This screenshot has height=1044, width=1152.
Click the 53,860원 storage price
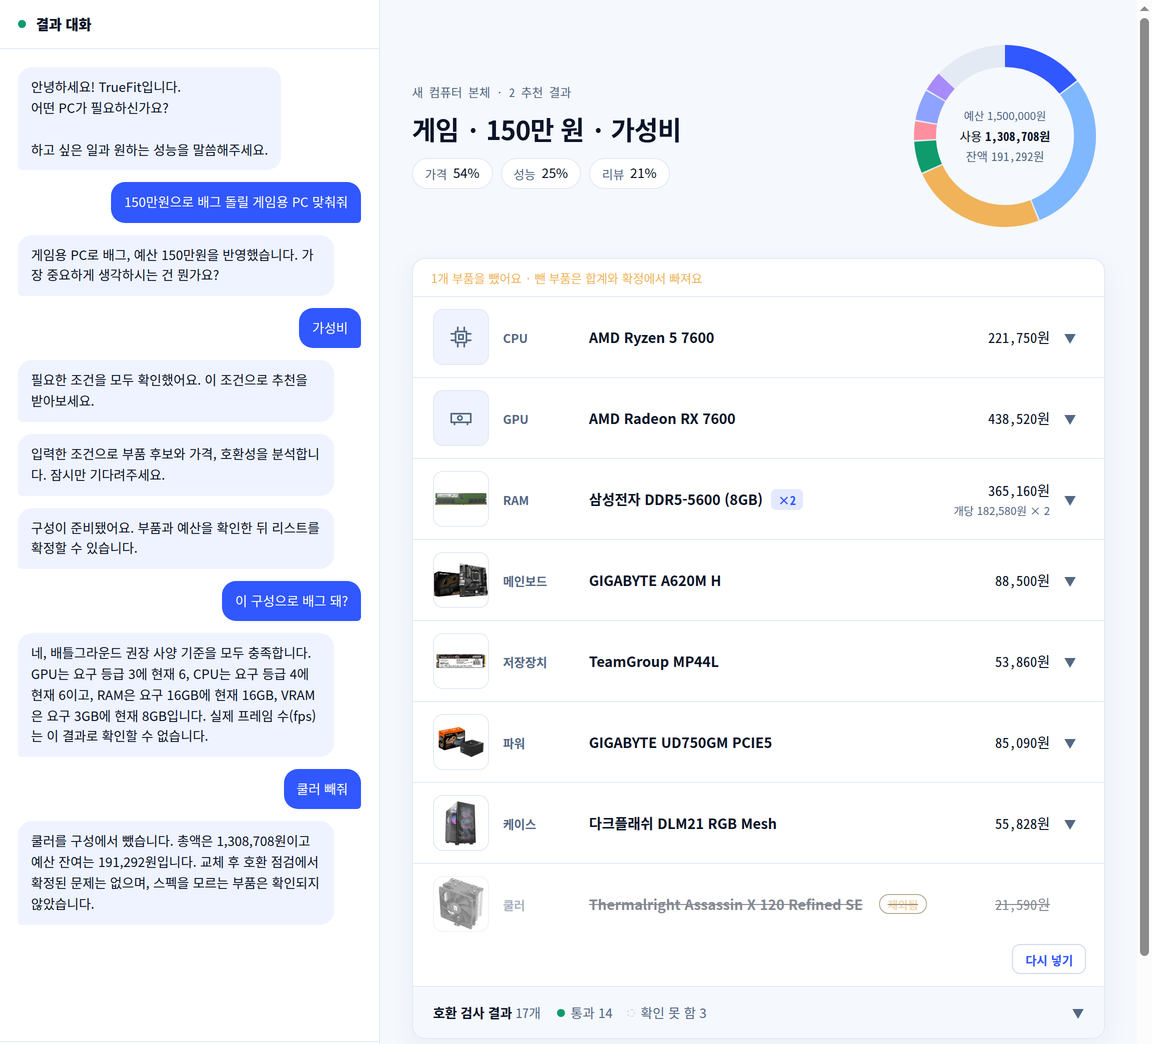(x=1022, y=662)
